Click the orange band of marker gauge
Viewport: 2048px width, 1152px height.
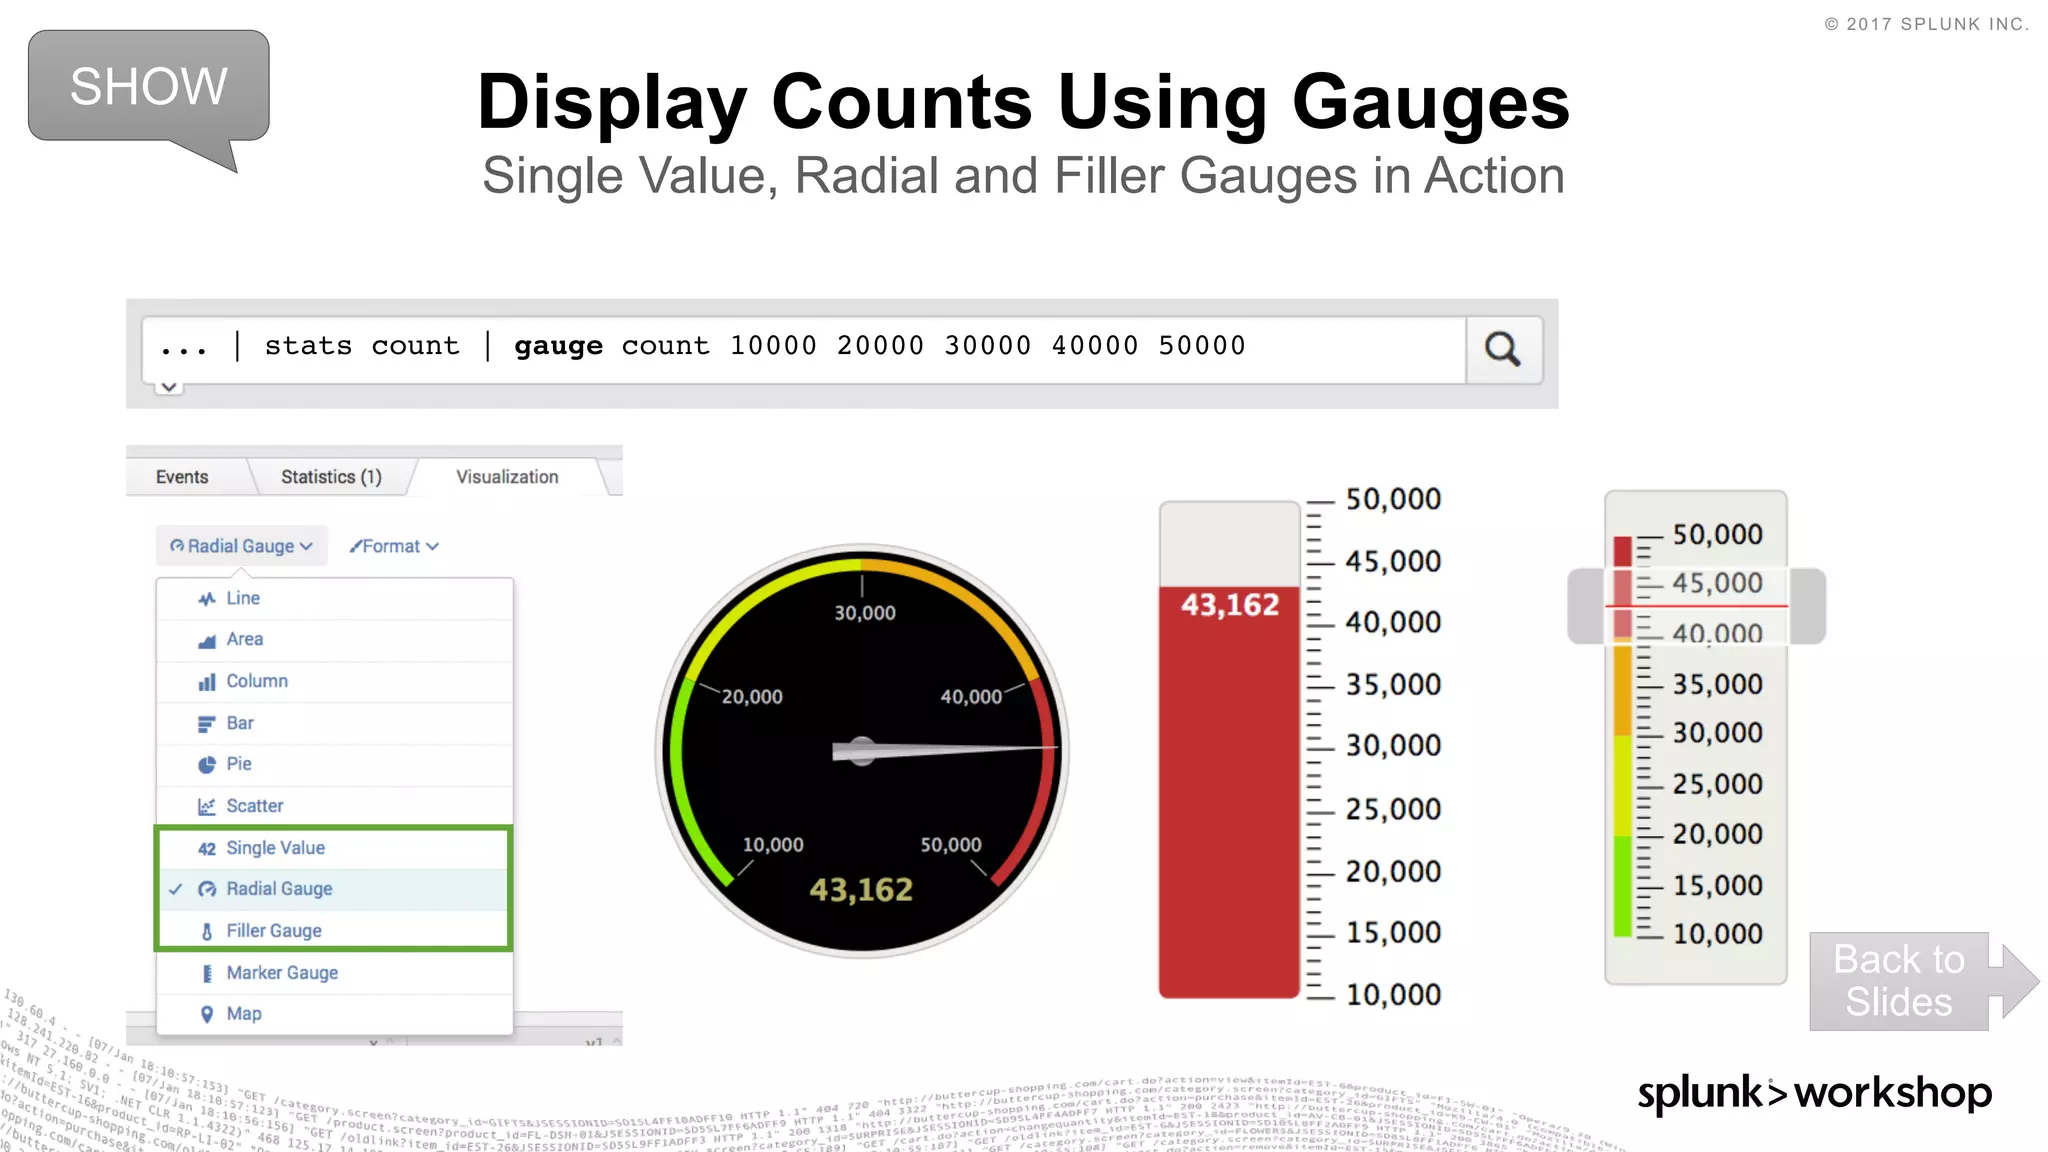point(1623,690)
